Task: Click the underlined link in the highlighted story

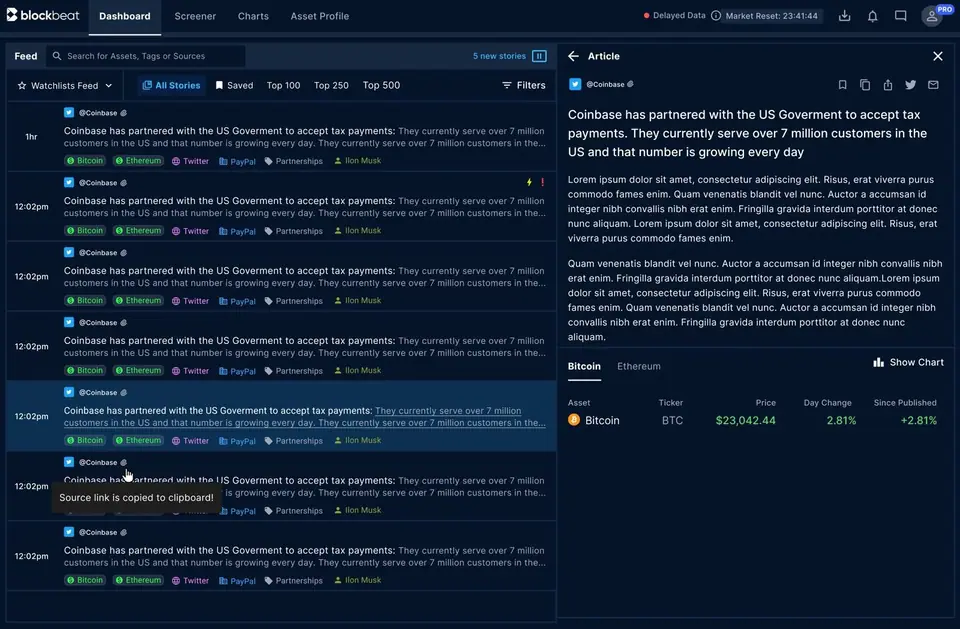Action: point(304,416)
